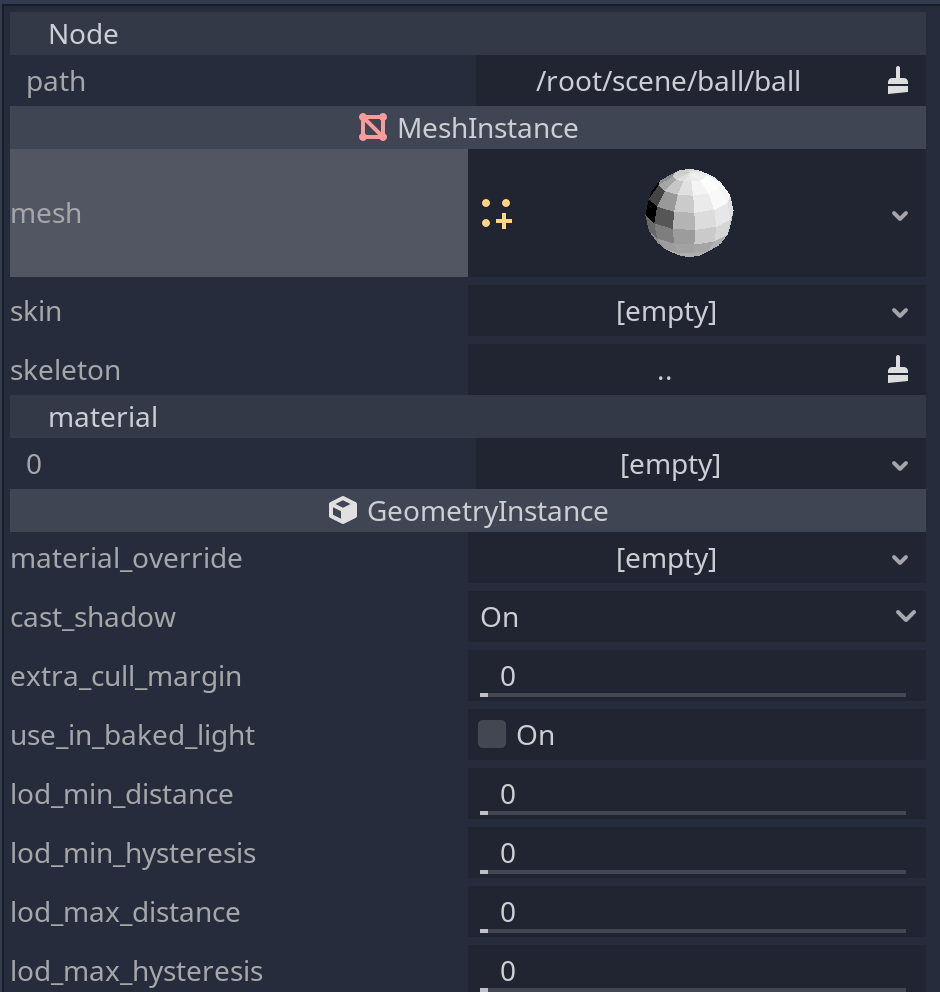Collapse the material section header
The height and width of the screenshot is (992, 940).
pos(103,416)
